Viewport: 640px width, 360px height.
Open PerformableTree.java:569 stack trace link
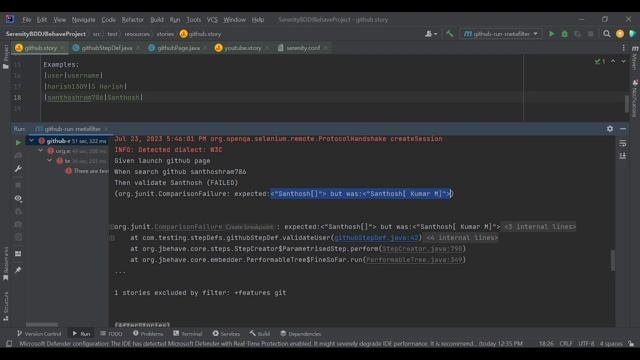tap(414, 260)
